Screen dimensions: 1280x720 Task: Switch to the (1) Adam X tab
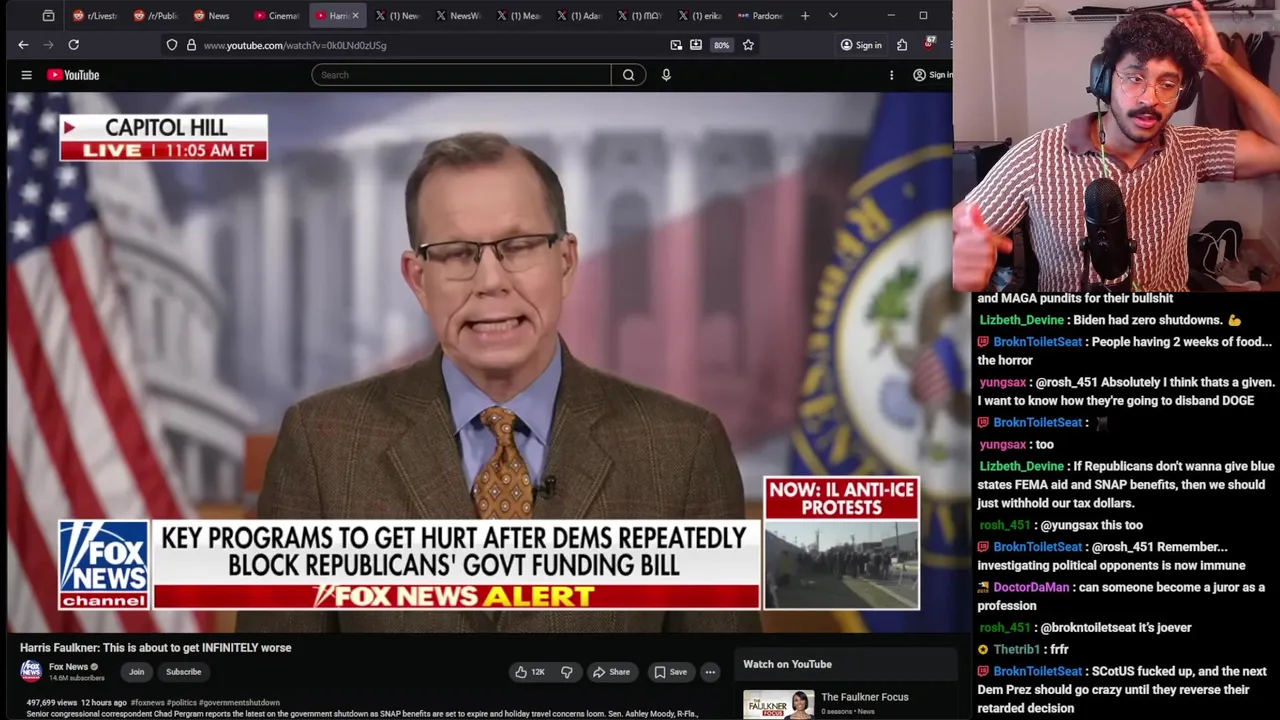click(579, 16)
